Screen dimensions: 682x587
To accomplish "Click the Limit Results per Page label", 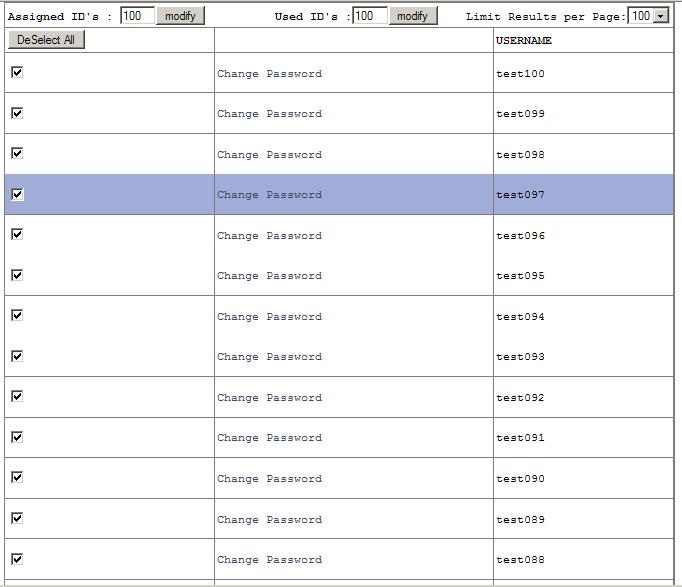I will 546,17.
